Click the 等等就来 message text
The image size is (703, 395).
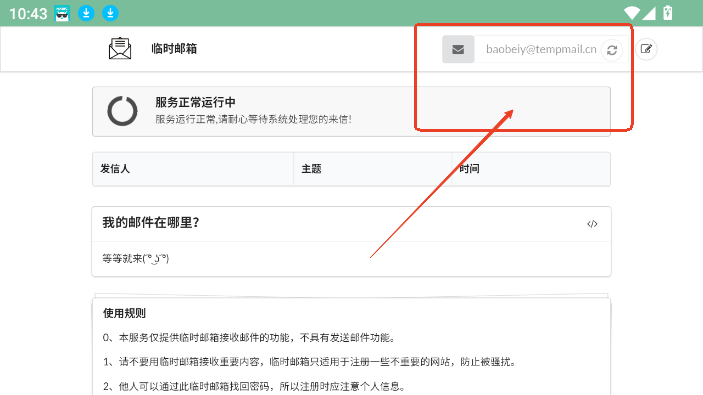coord(135,259)
